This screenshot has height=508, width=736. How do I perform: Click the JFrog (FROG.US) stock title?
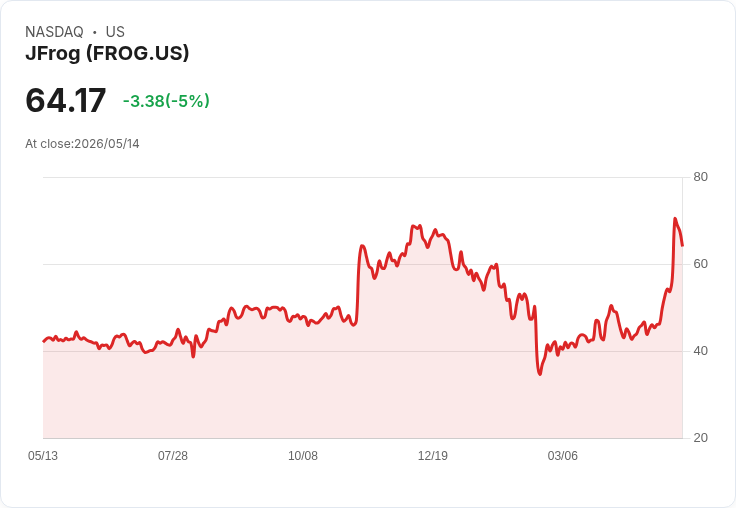click(107, 53)
